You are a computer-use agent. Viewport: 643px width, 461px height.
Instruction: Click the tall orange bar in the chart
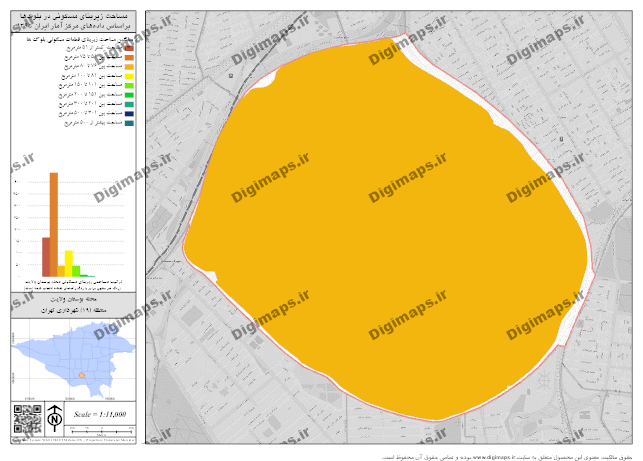click(x=54, y=225)
